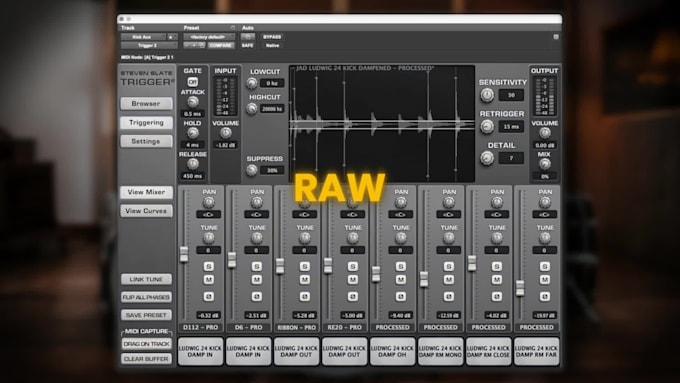The height and width of the screenshot is (383, 680).
Task: Click the Tune knob on D6 - PRO channel
Action: point(257,237)
